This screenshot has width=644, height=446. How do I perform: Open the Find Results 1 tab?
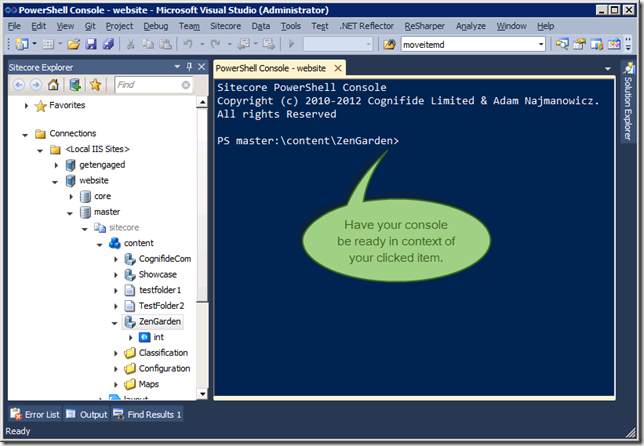pos(148,414)
